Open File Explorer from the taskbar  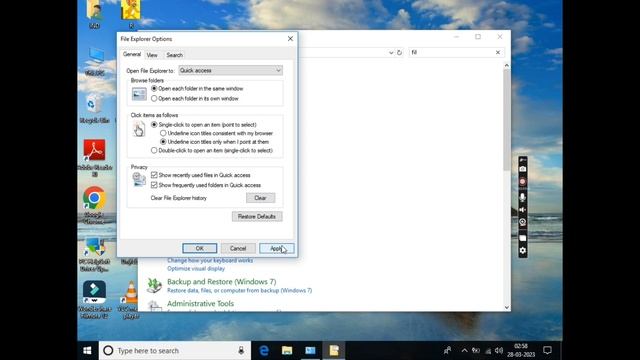pos(287,351)
